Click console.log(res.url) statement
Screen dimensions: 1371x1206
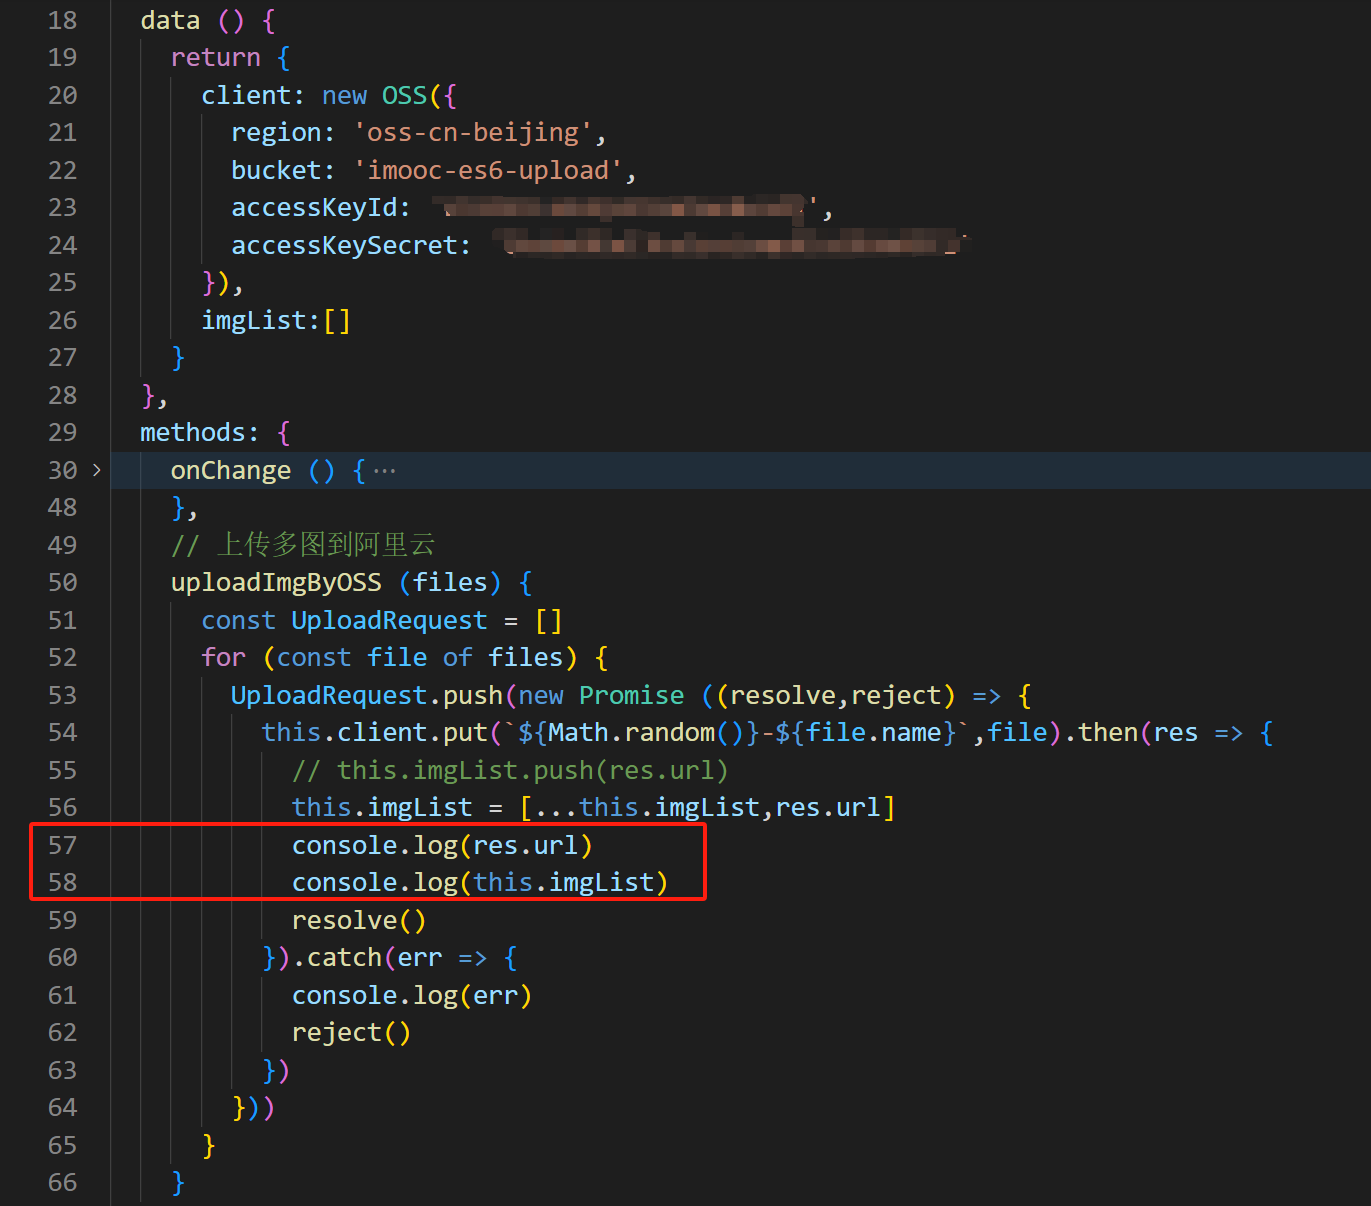442,845
